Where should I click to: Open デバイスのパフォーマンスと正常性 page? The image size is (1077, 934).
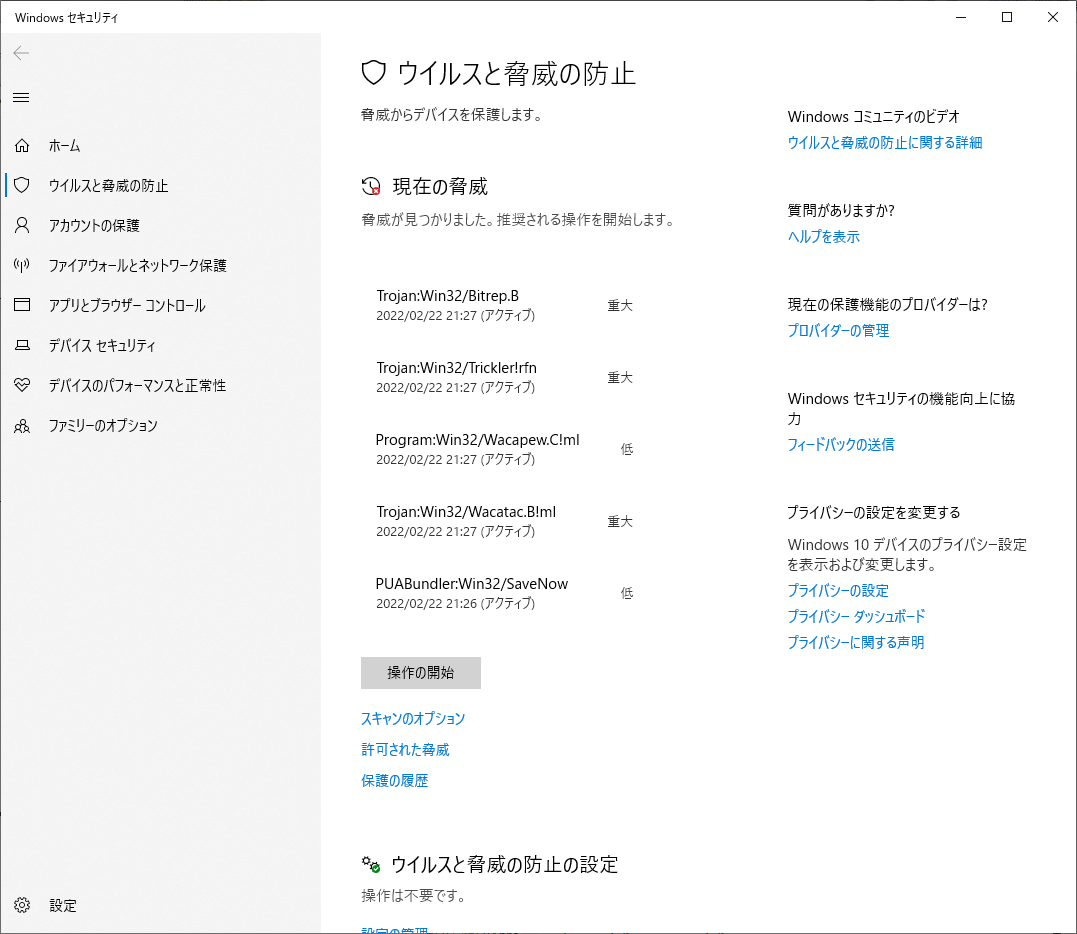point(137,385)
